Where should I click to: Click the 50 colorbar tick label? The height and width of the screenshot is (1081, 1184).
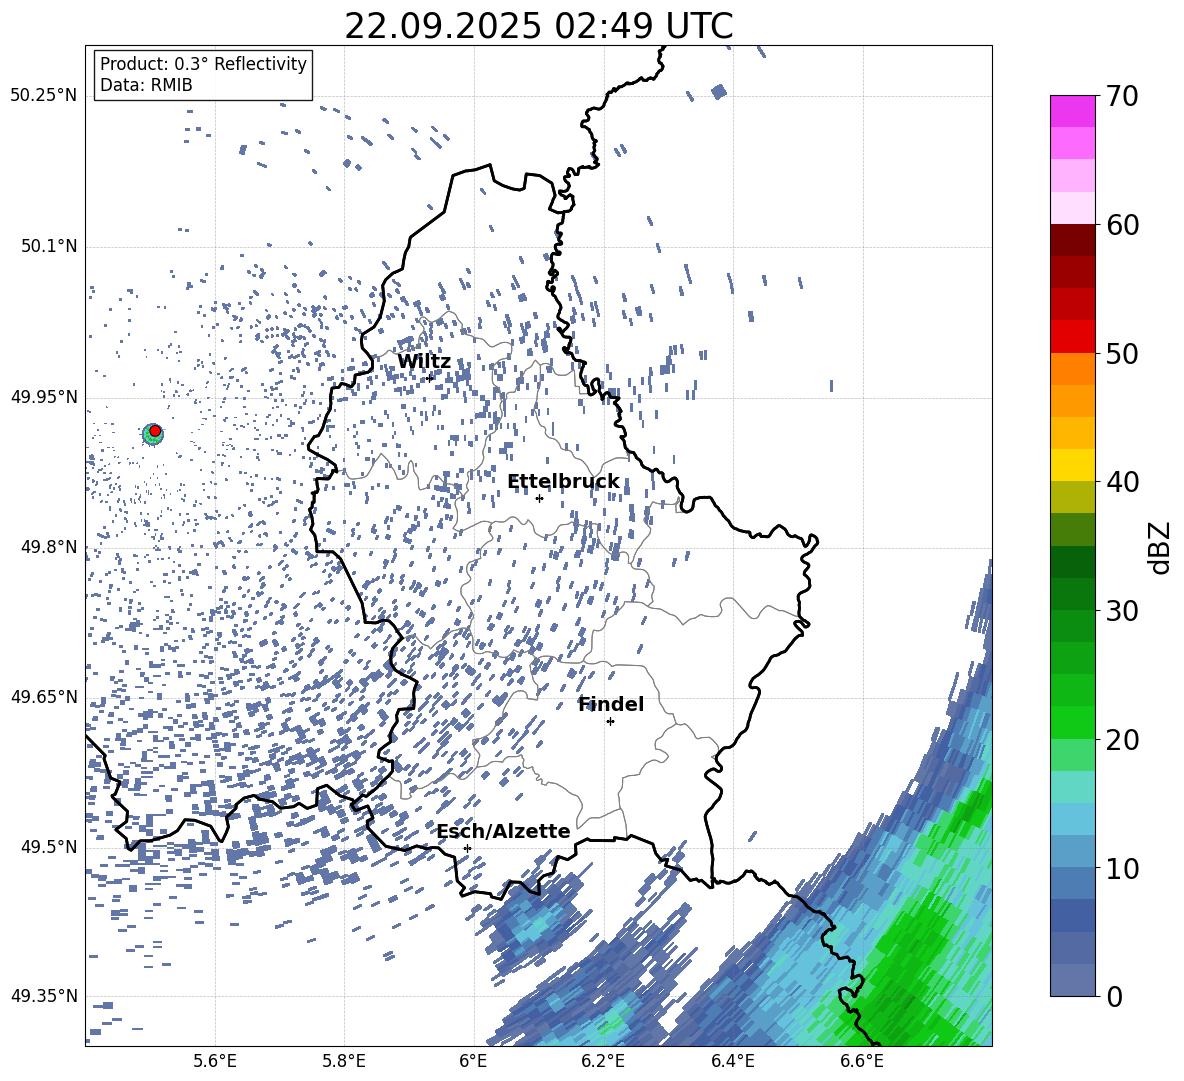pyautogui.click(x=1122, y=354)
